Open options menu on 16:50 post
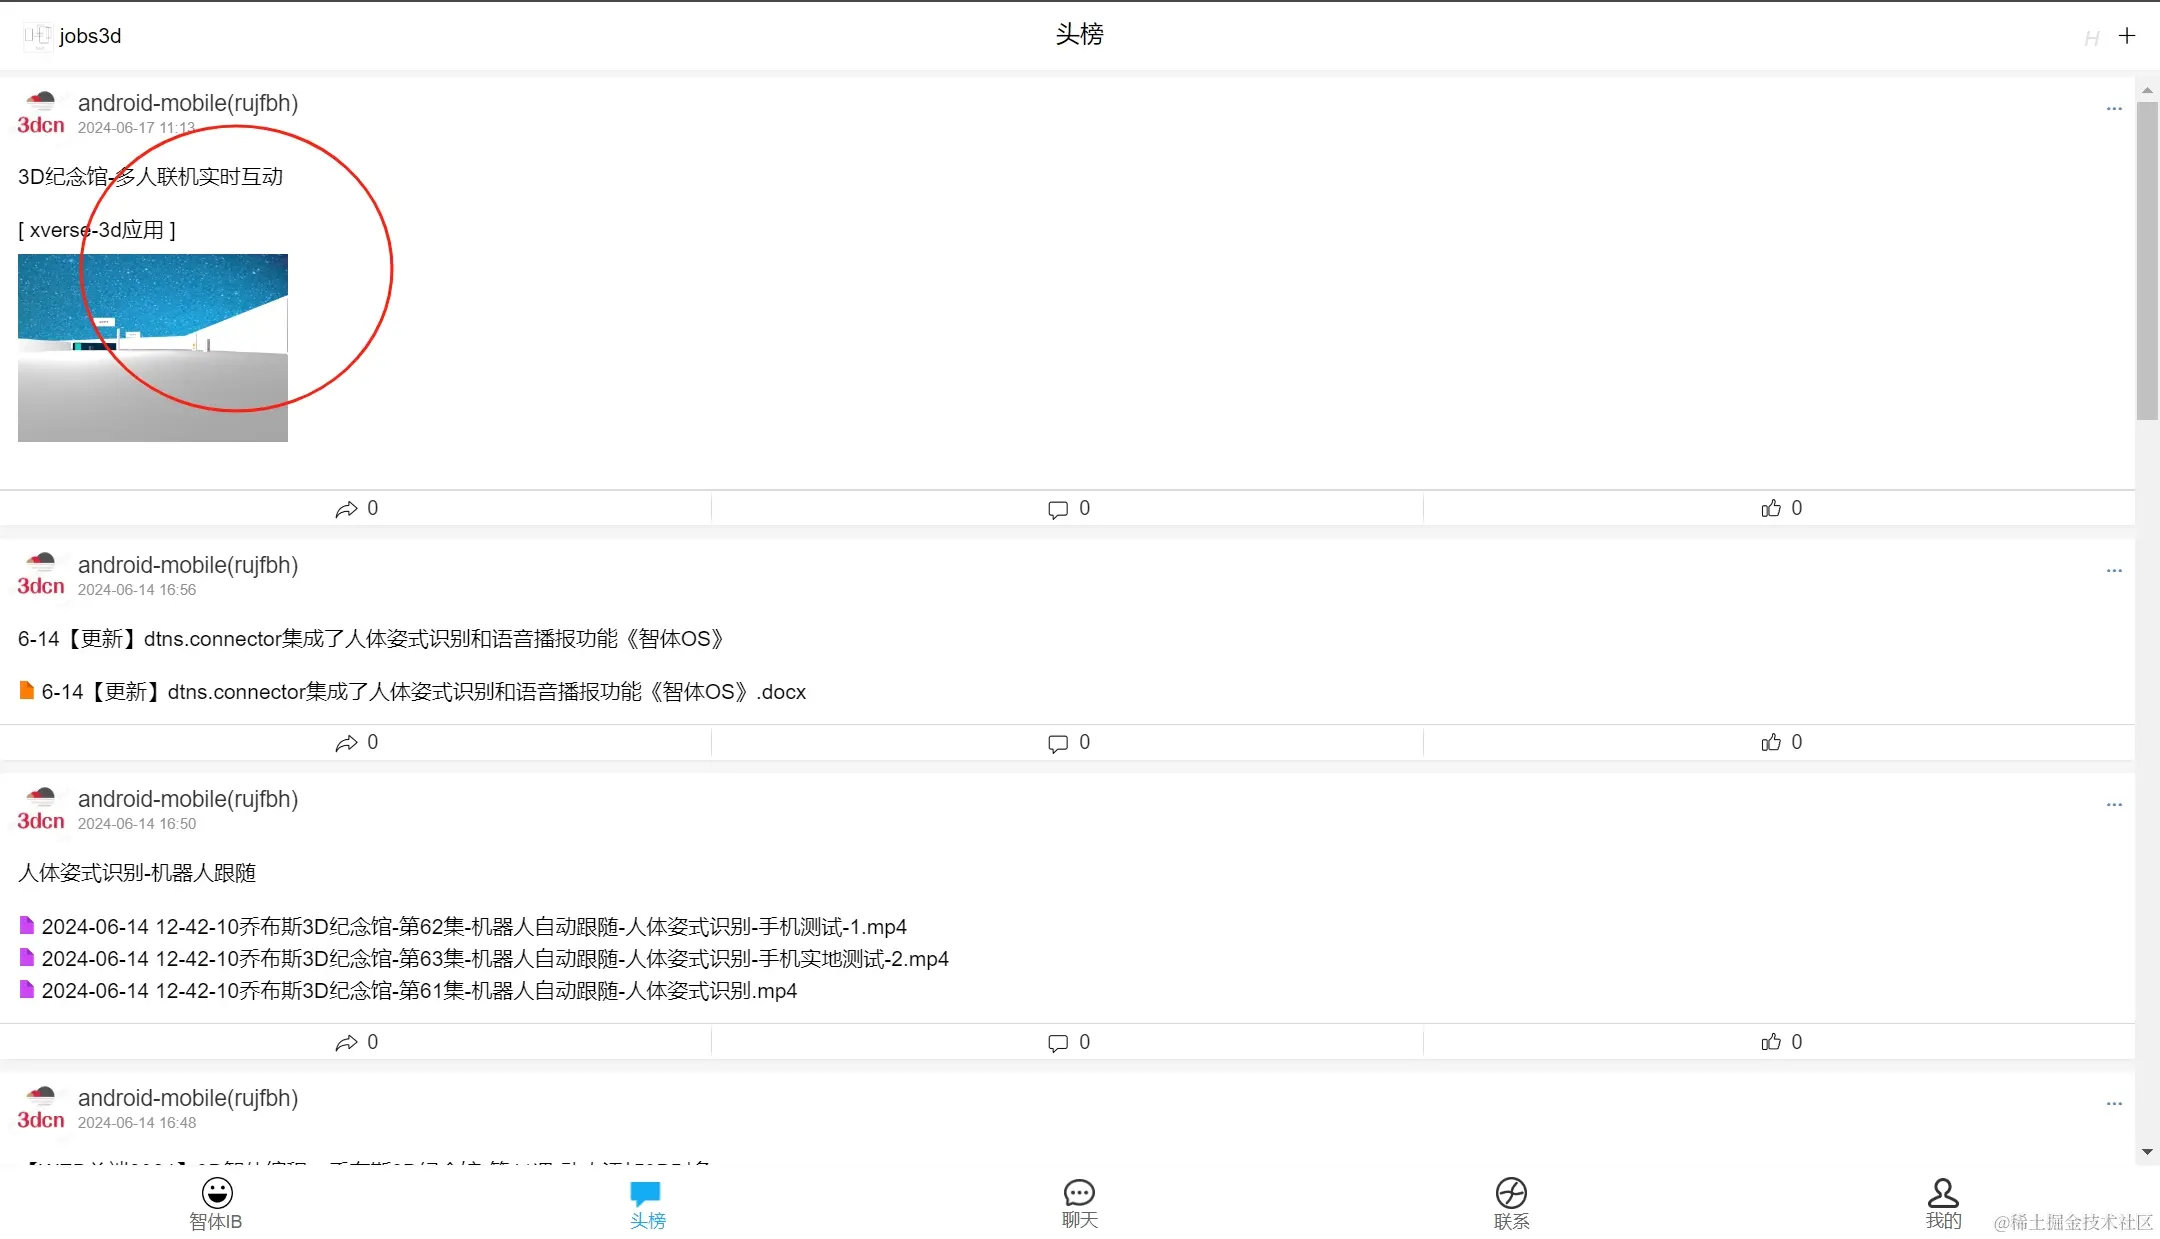The image size is (2160, 1239). point(2113,804)
